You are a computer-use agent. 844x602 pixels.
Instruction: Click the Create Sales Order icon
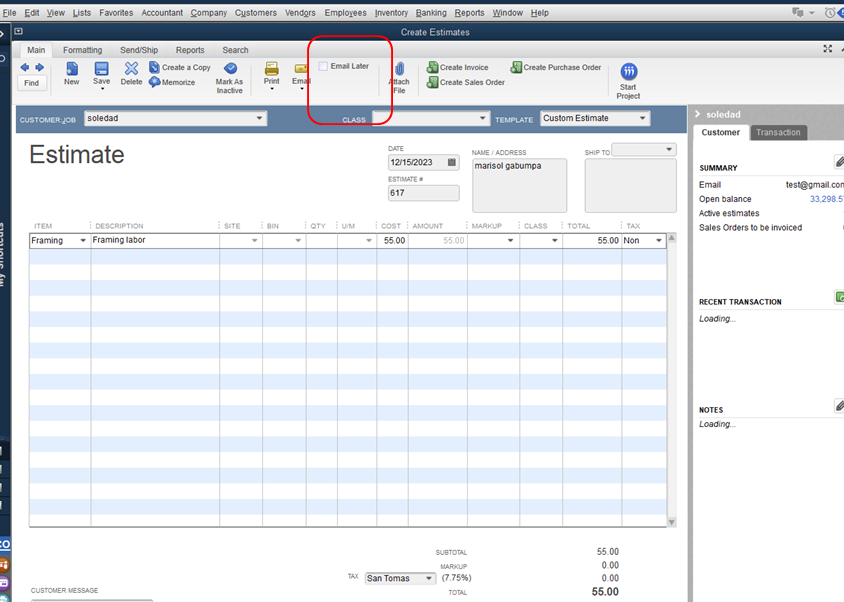coord(432,82)
